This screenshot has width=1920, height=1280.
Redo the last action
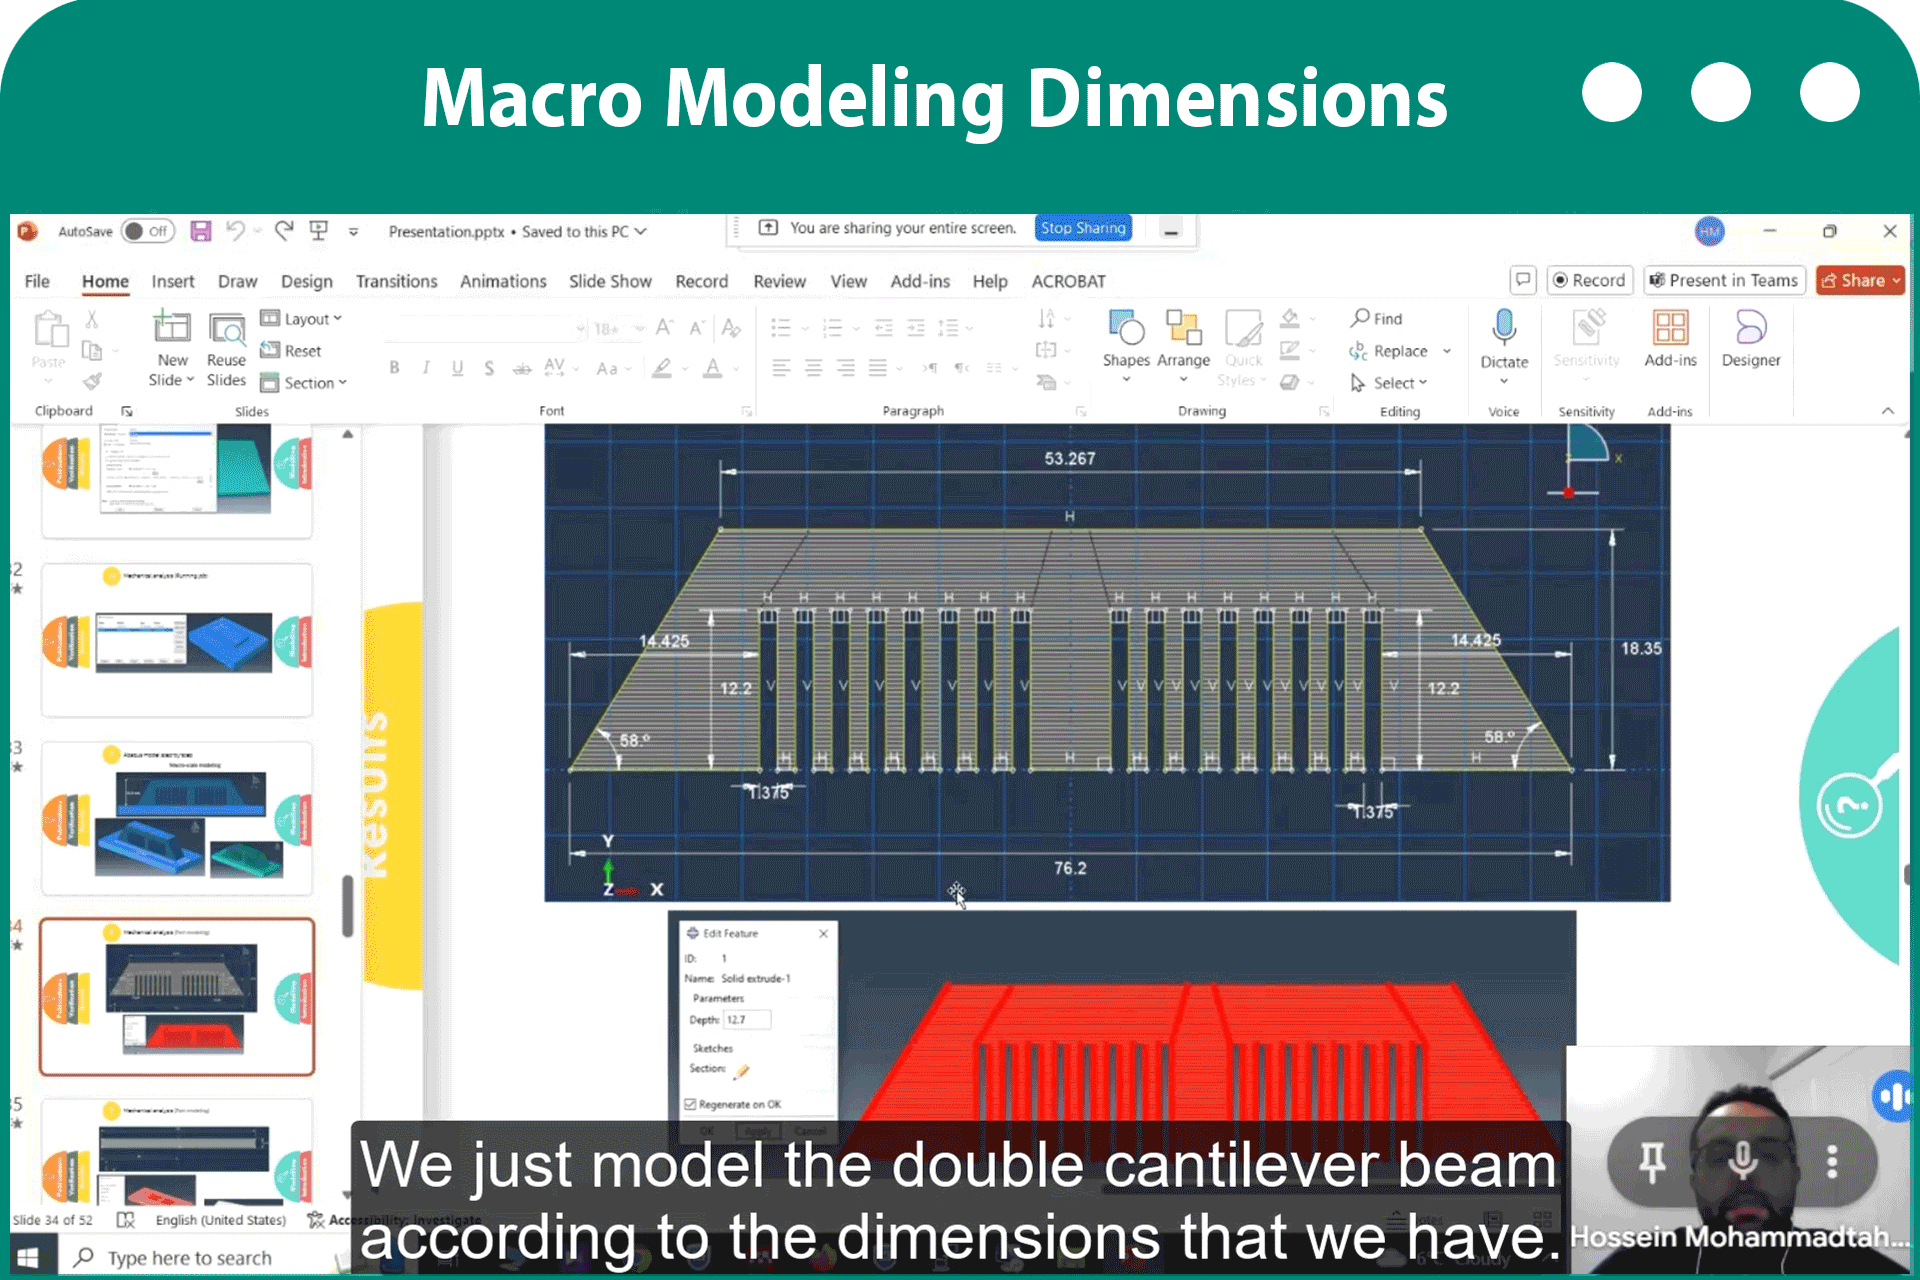[284, 231]
